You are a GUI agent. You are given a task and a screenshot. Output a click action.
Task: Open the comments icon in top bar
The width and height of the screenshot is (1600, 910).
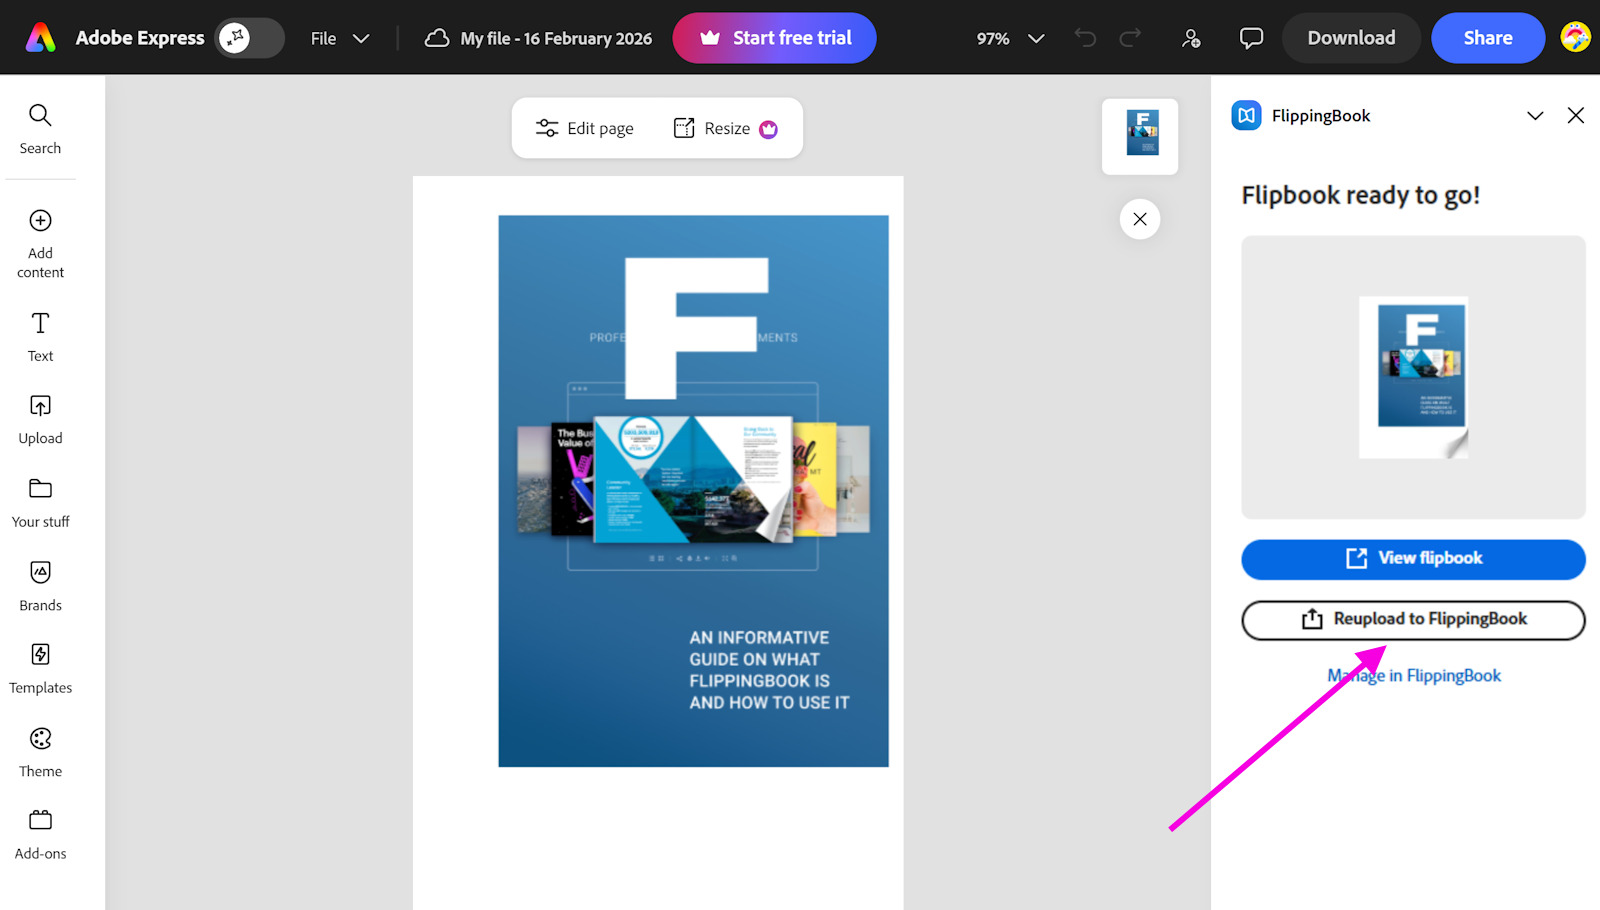(x=1251, y=38)
